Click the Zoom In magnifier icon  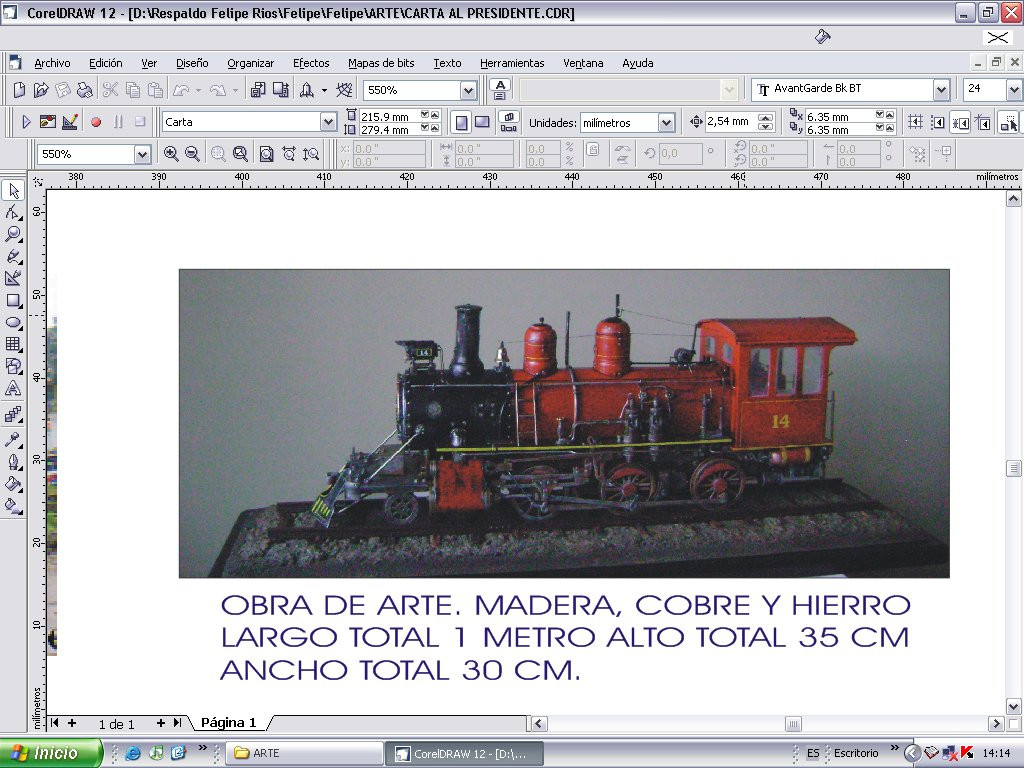coord(171,154)
